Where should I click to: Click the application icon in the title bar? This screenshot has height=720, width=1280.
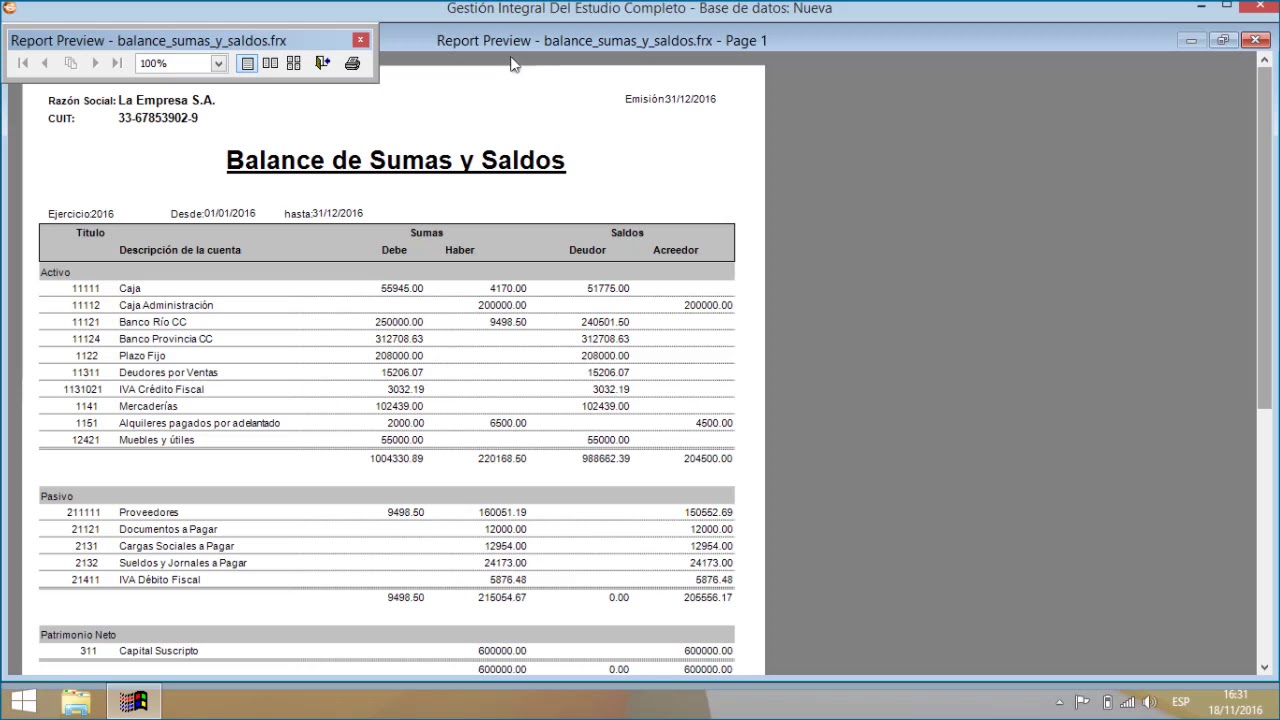point(10,8)
